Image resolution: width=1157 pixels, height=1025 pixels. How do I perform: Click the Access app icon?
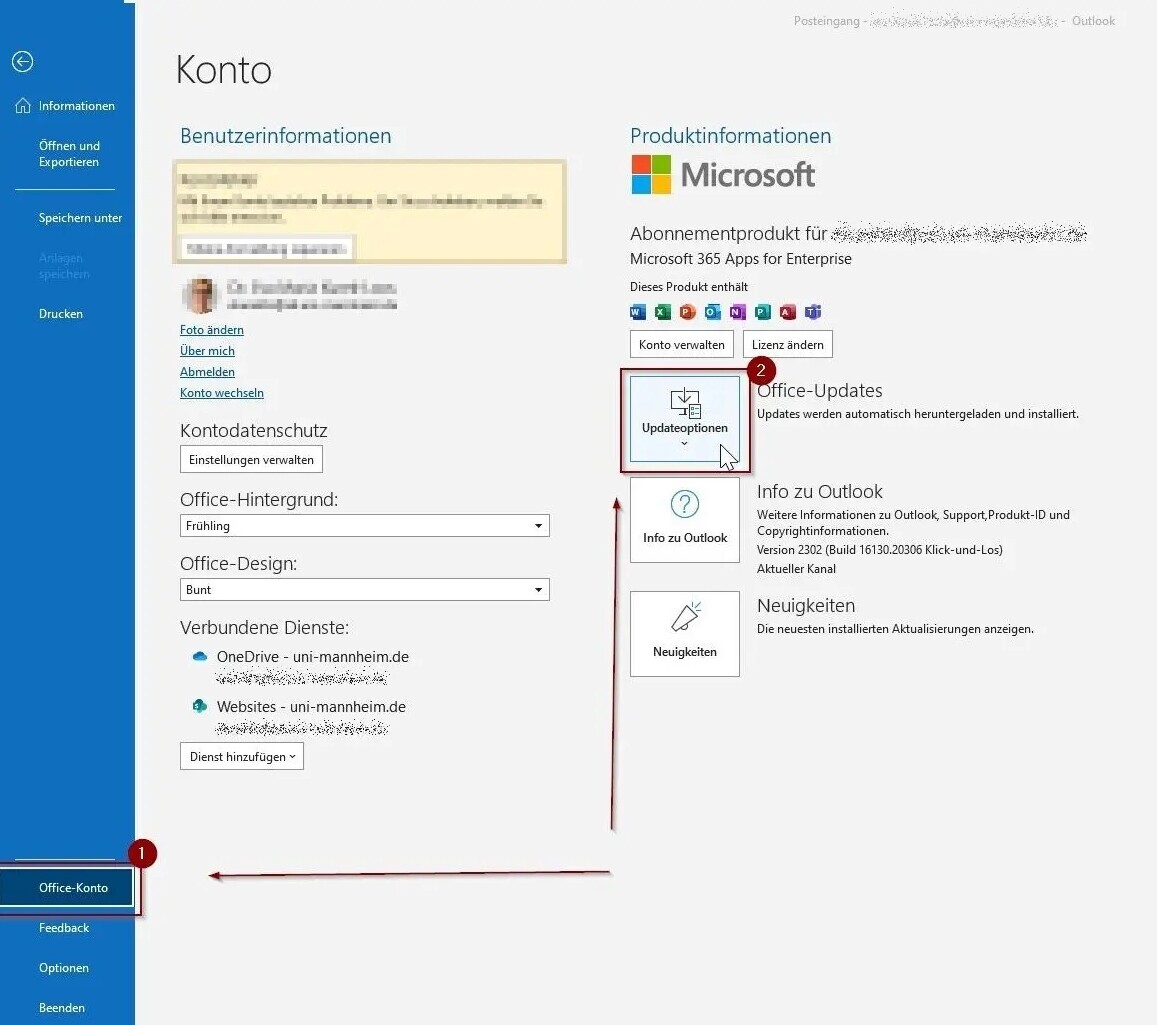click(x=788, y=312)
